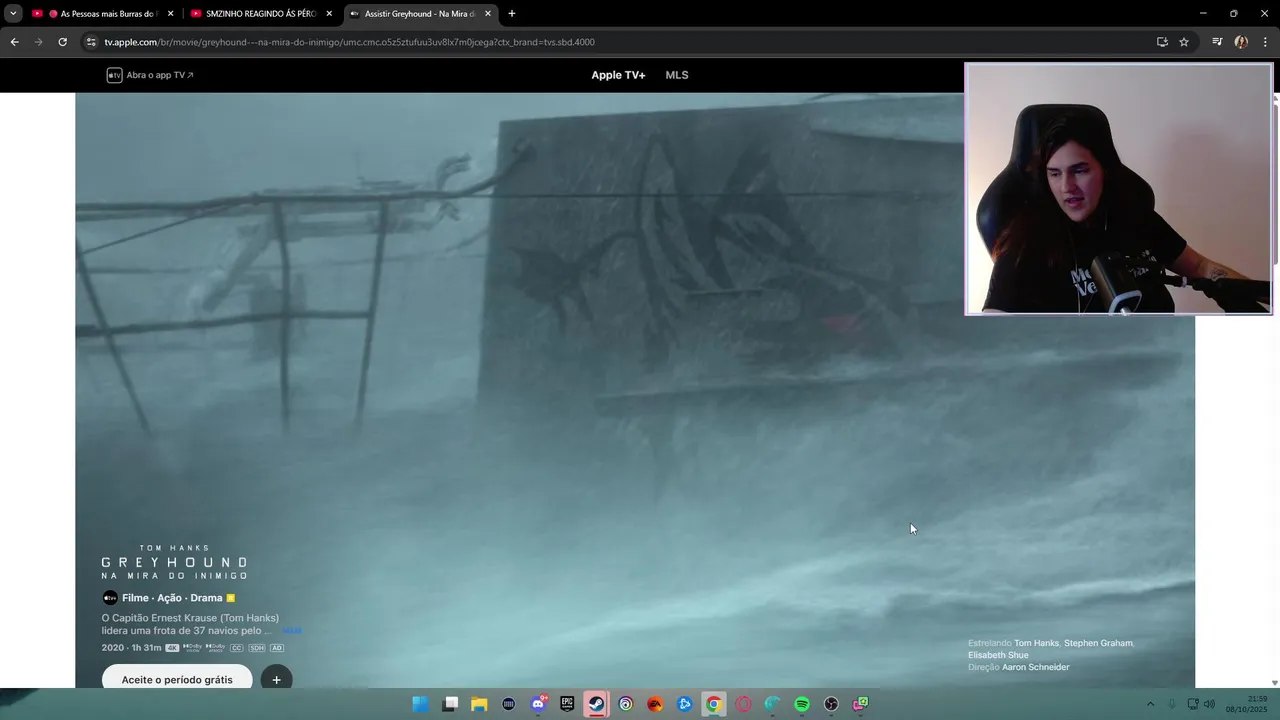Open the volume control in system tray
Viewport: 1280px width, 720px height.
[x=1210, y=704]
